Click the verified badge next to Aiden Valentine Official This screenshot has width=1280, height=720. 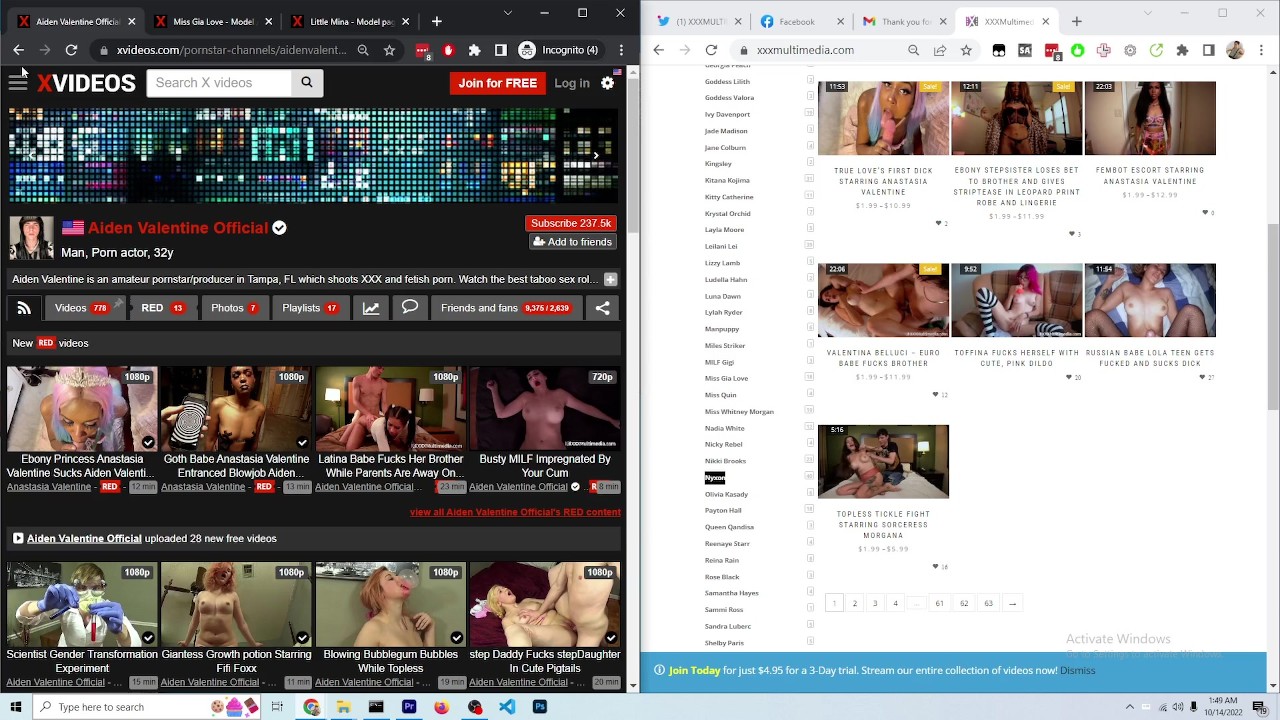pos(279,228)
